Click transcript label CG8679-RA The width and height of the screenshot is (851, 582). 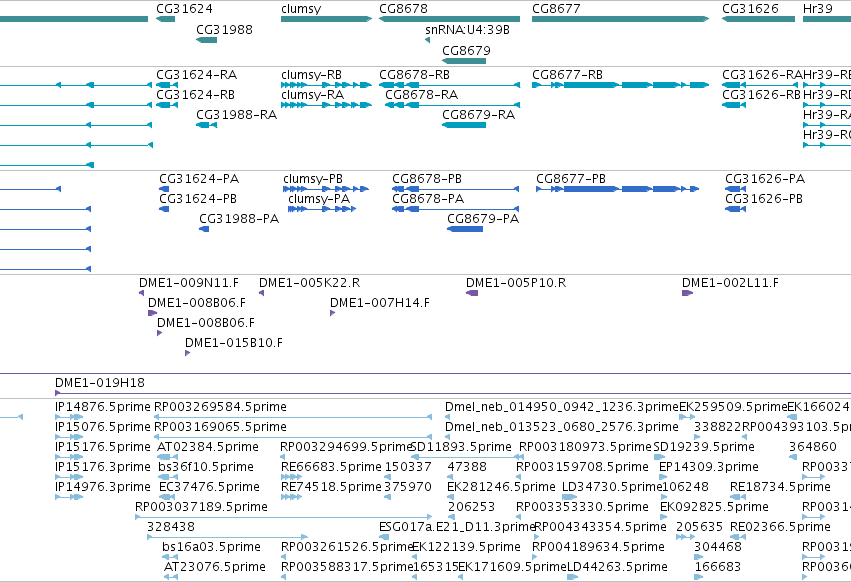(479, 115)
